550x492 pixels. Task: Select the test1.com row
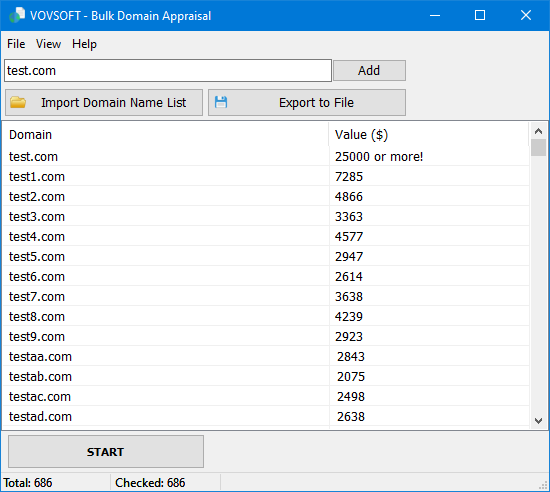pos(266,176)
